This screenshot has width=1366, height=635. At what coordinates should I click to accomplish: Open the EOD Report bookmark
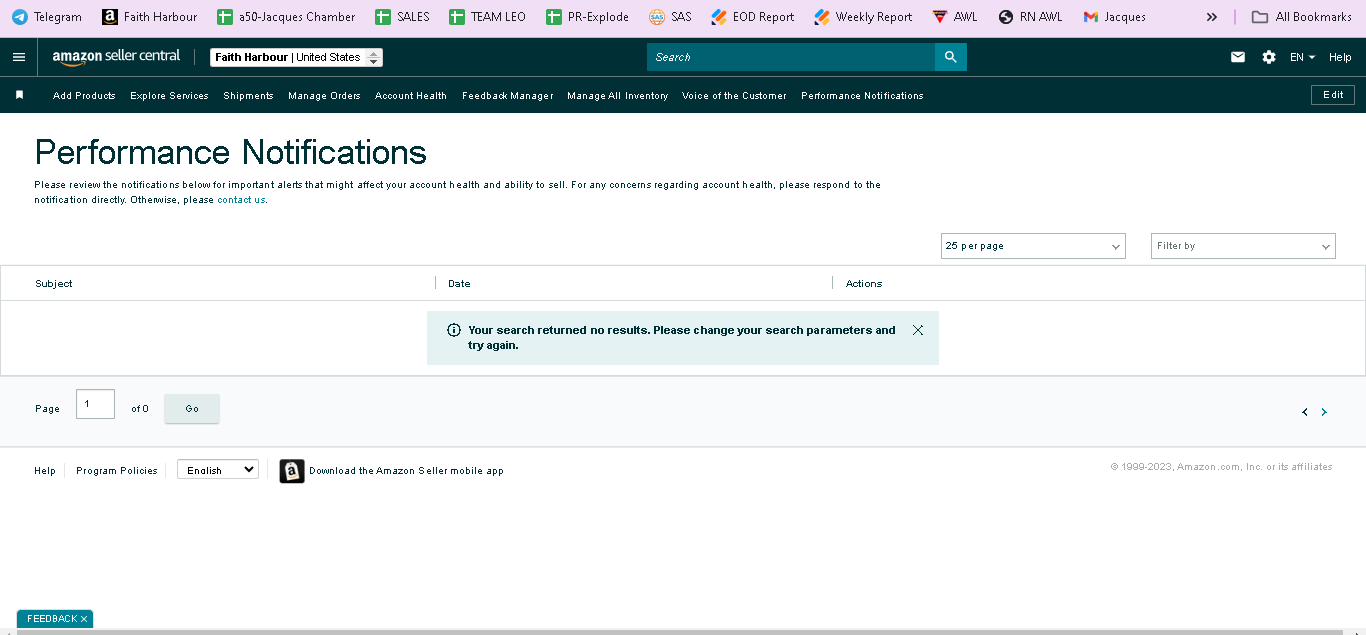pyautogui.click(x=752, y=17)
